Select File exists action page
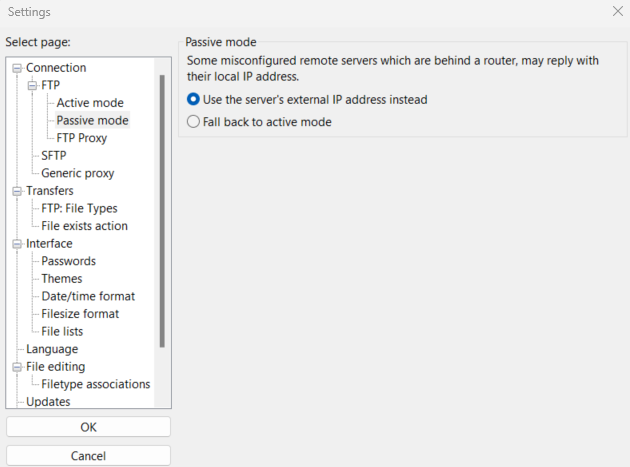This screenshot has width=630, height=467. [x=84, y=226]
